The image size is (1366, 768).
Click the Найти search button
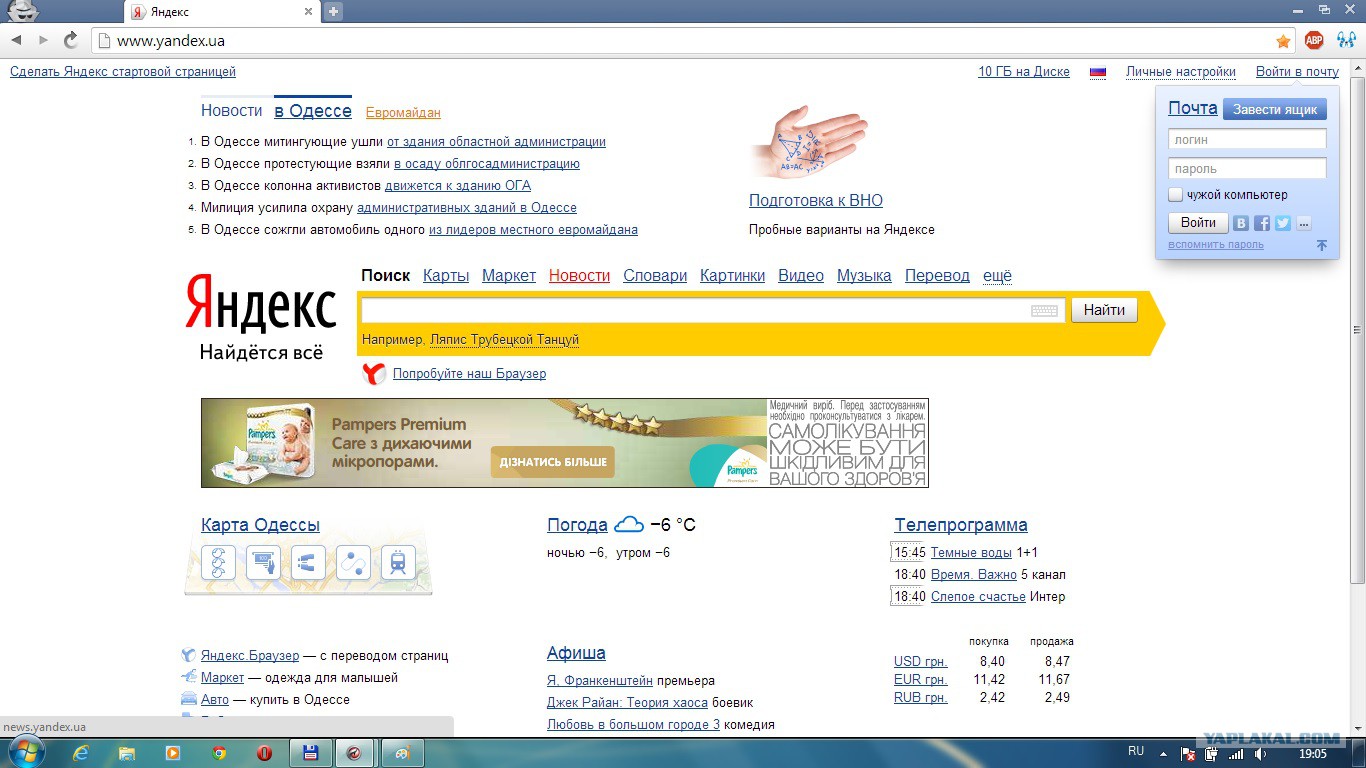pyautogui.click(x=1104, y=310)
